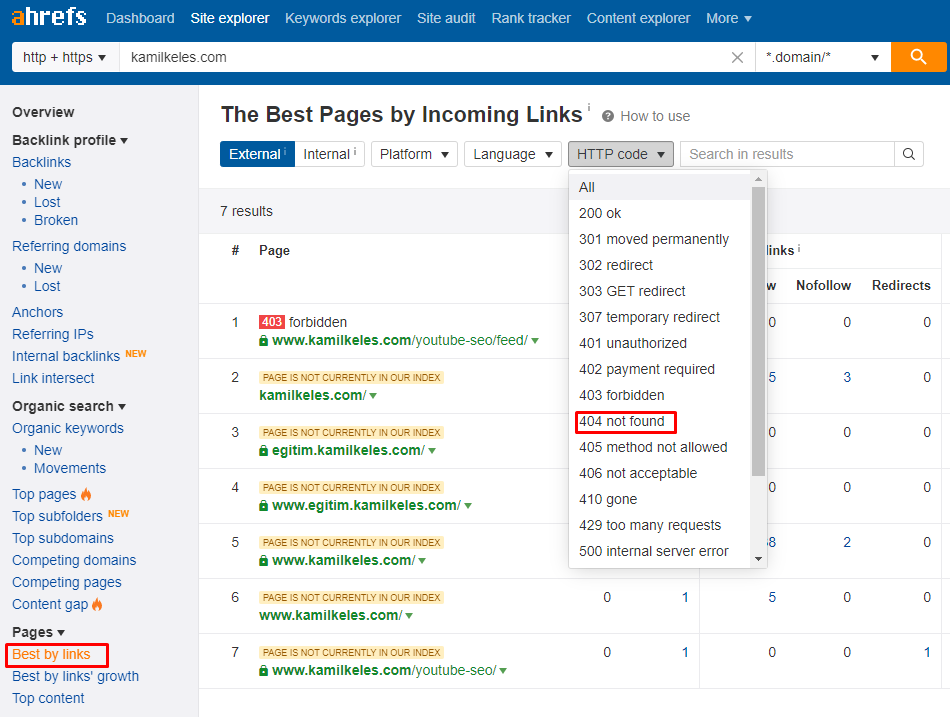Collapse the Backlink profile section

(70, 140)
